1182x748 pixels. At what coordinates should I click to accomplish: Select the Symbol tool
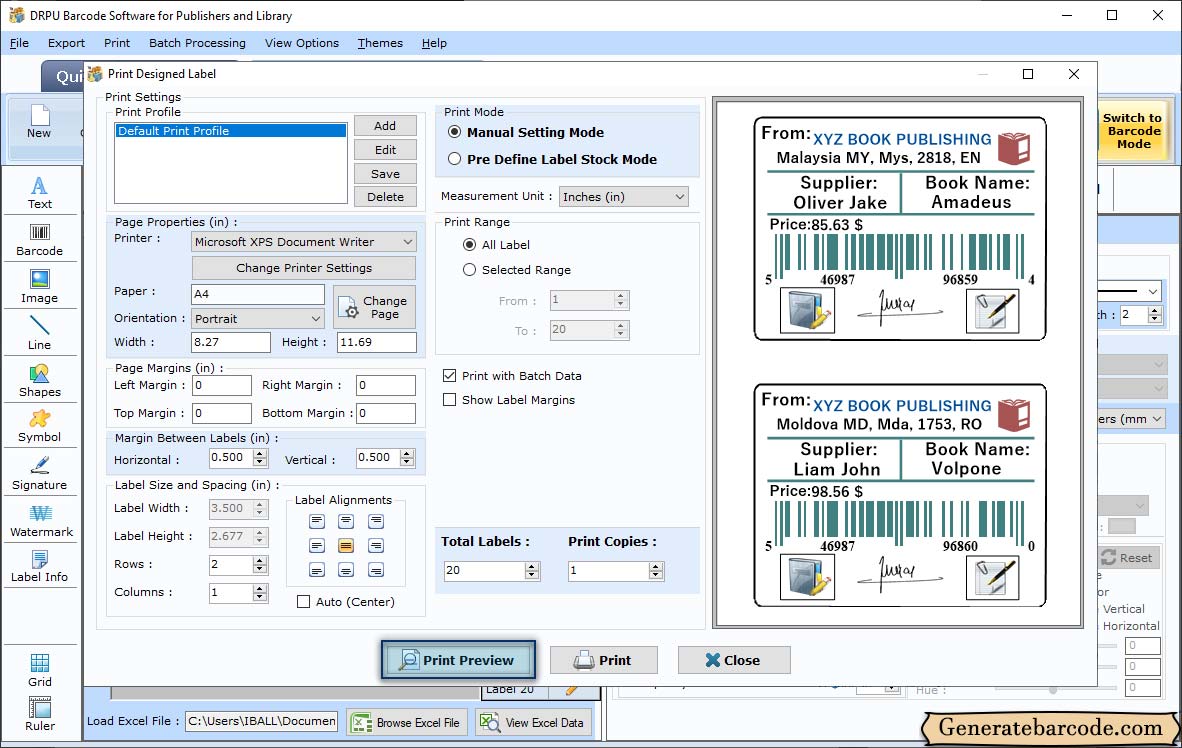pyautogui.click(x=39, y=426)
